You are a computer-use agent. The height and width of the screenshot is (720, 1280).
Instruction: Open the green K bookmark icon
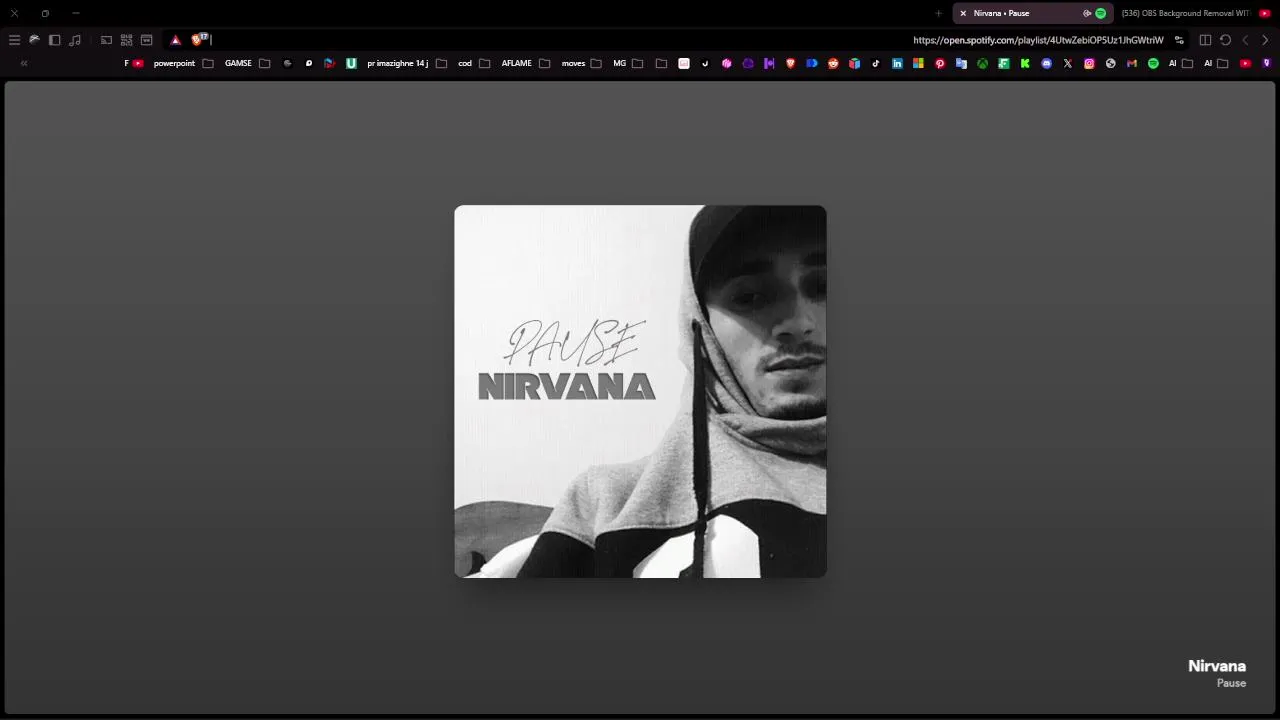coord(1025,63)
